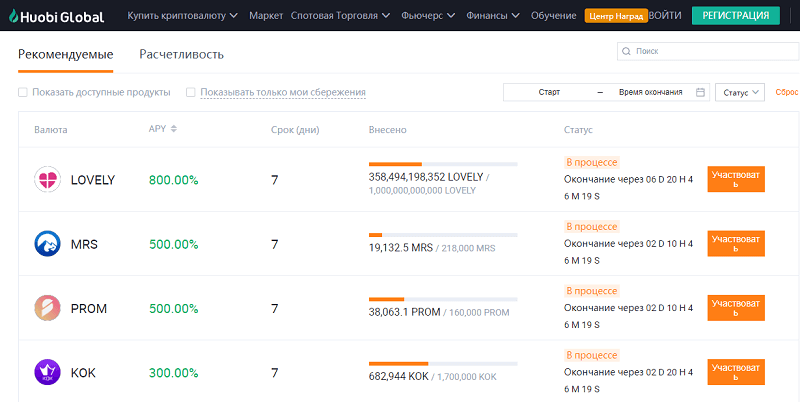Click the KOK '300.00%' APY value
800x402 pixels.
[173, 373]
